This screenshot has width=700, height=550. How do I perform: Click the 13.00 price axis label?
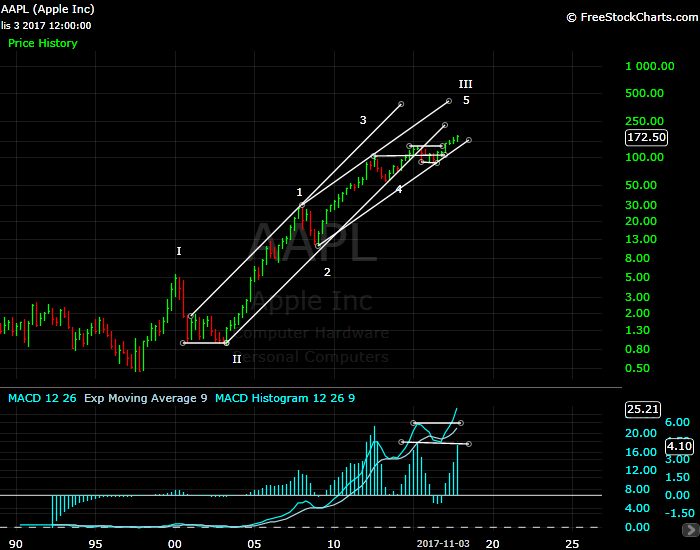[x=641, y=239]
